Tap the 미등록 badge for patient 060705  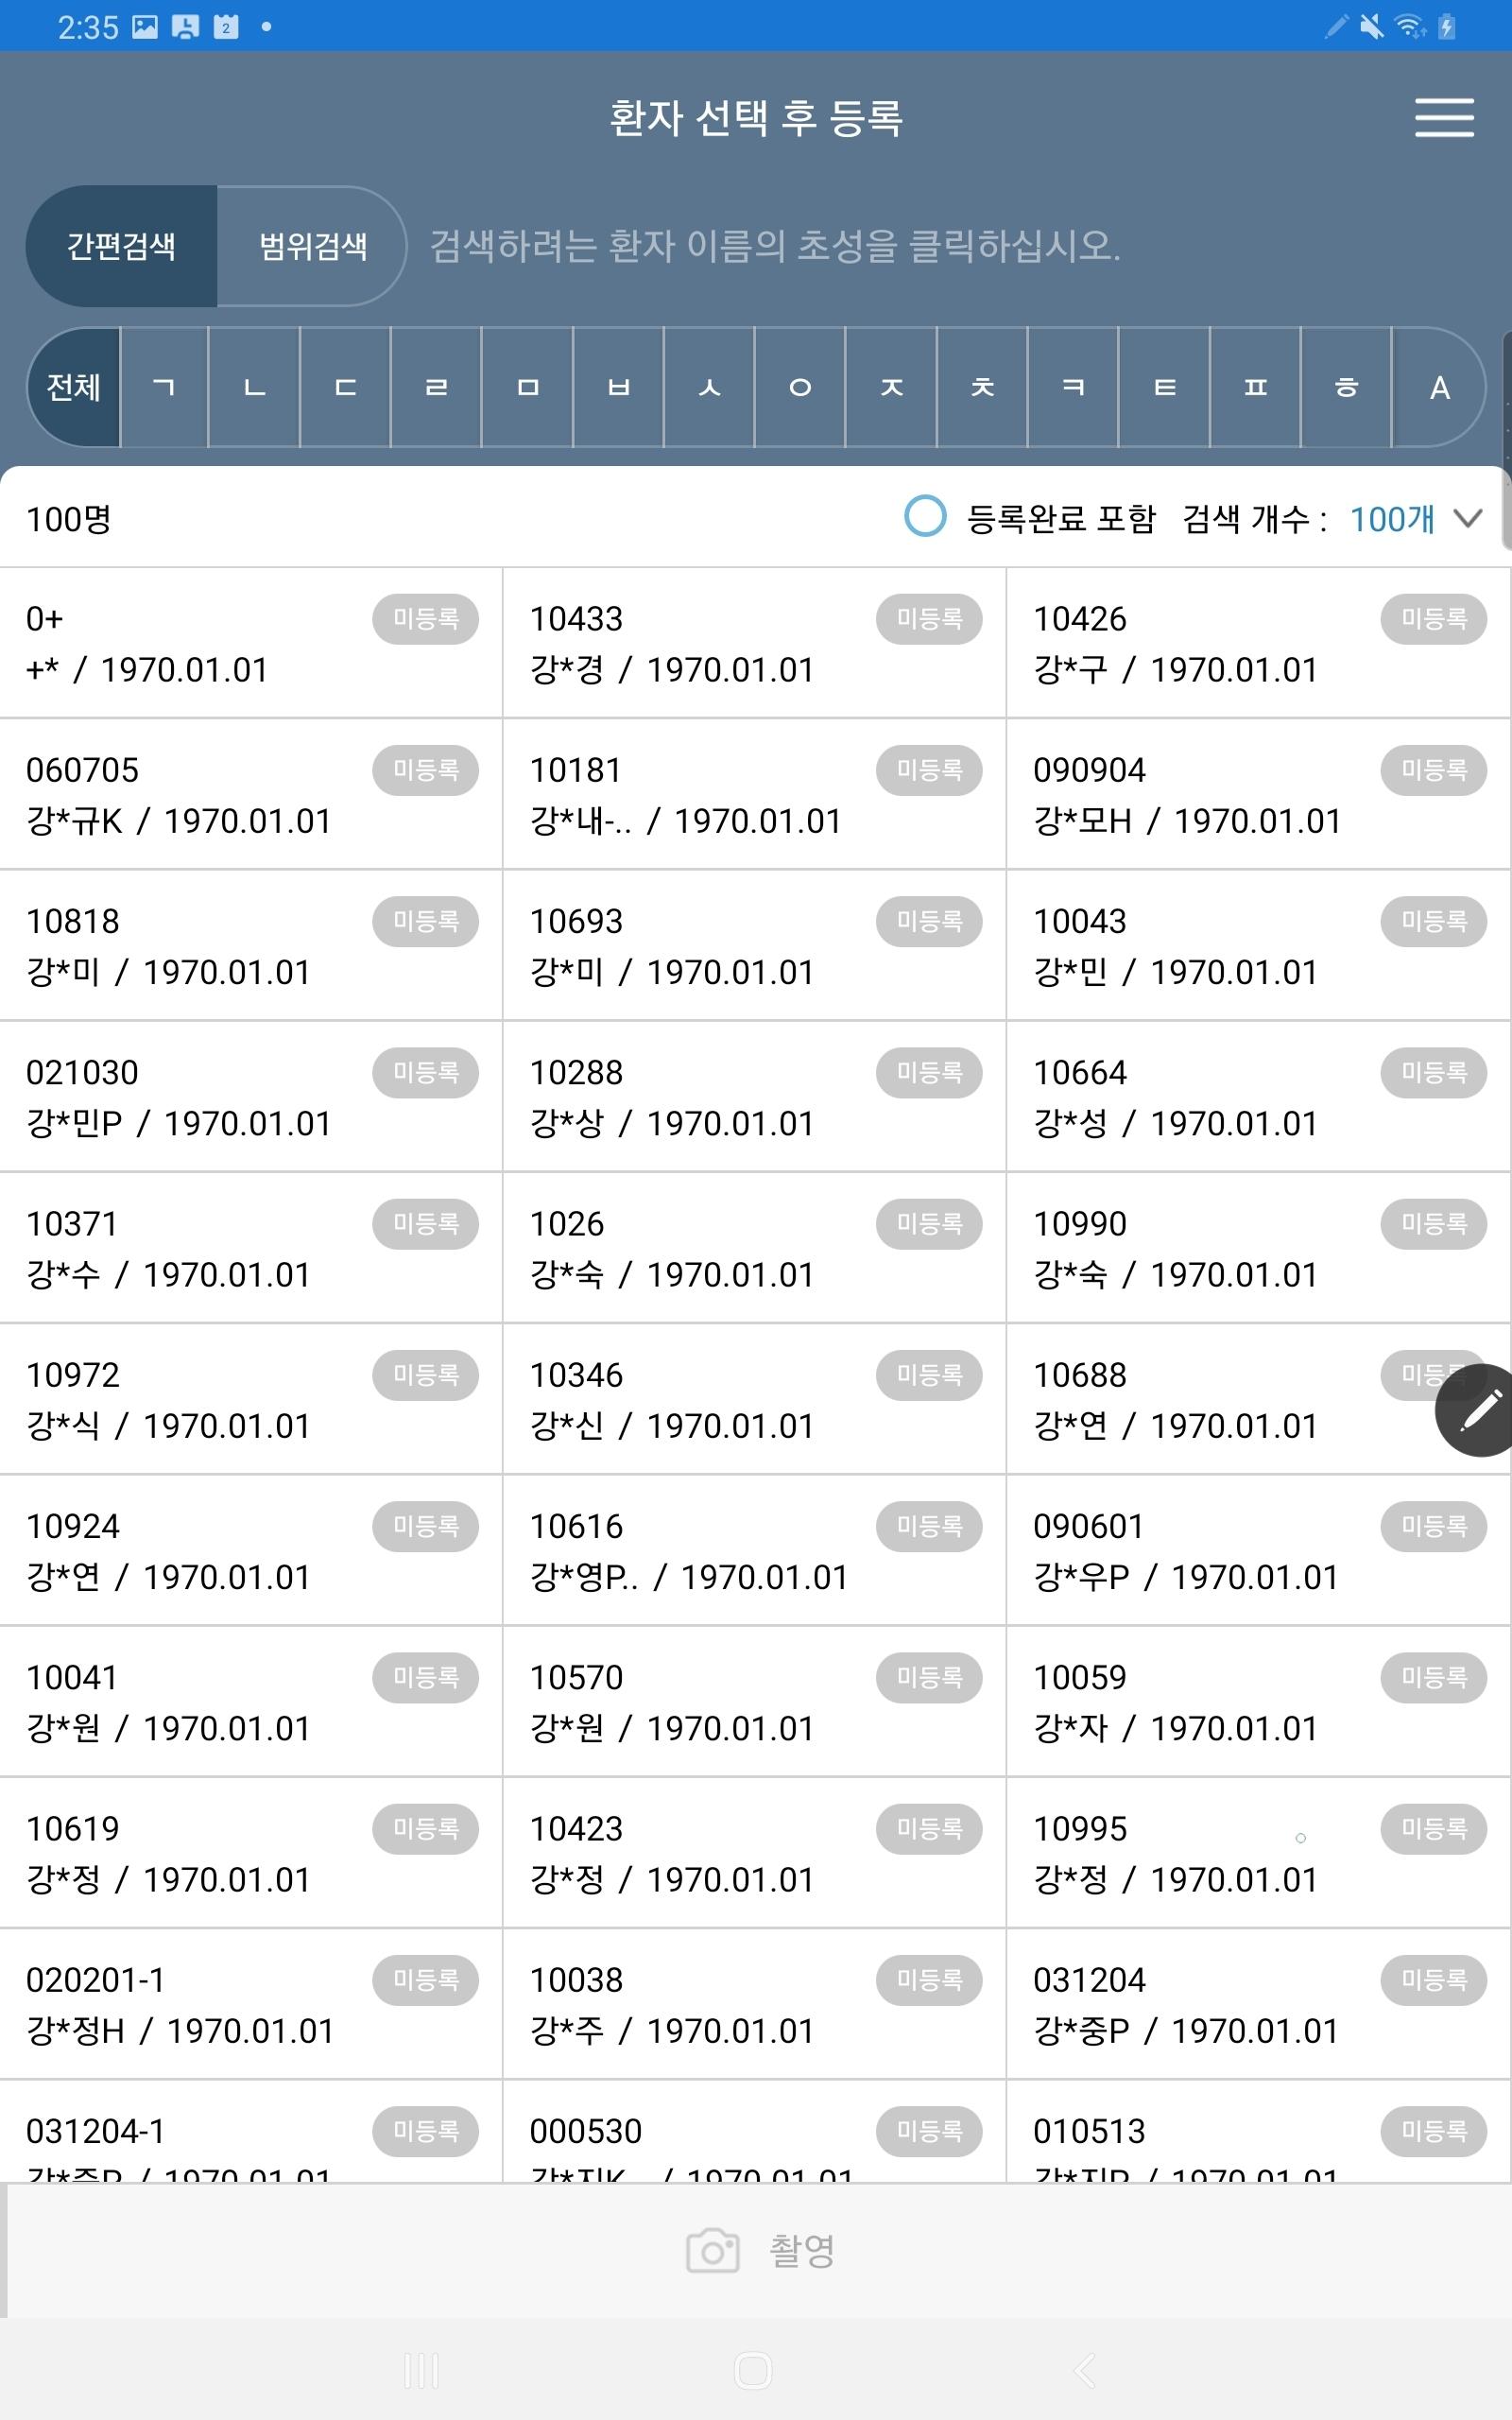(x=425, y=770)
